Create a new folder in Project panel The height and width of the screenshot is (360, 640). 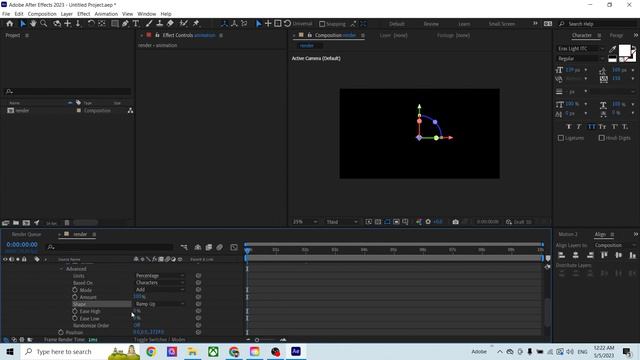(x=16, y=223)
